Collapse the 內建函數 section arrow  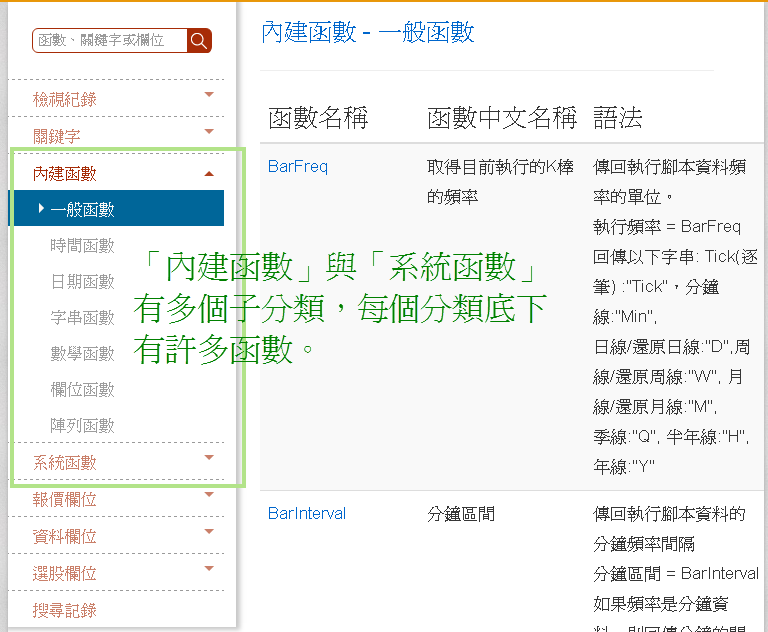pos(209,173)
